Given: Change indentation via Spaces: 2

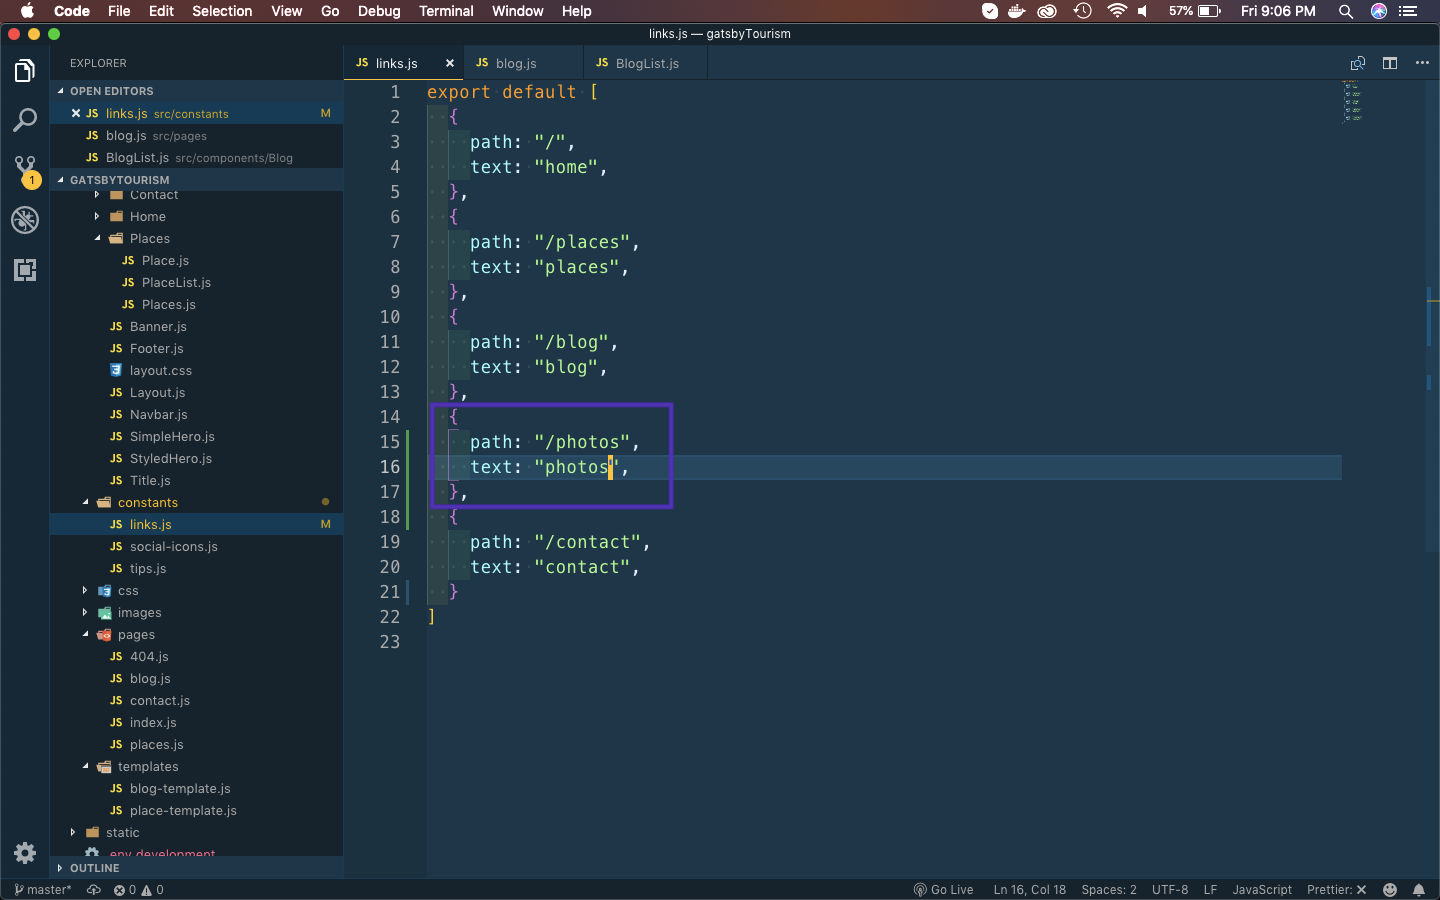Looking at the screenshot, I should (x=1109, y=890).
